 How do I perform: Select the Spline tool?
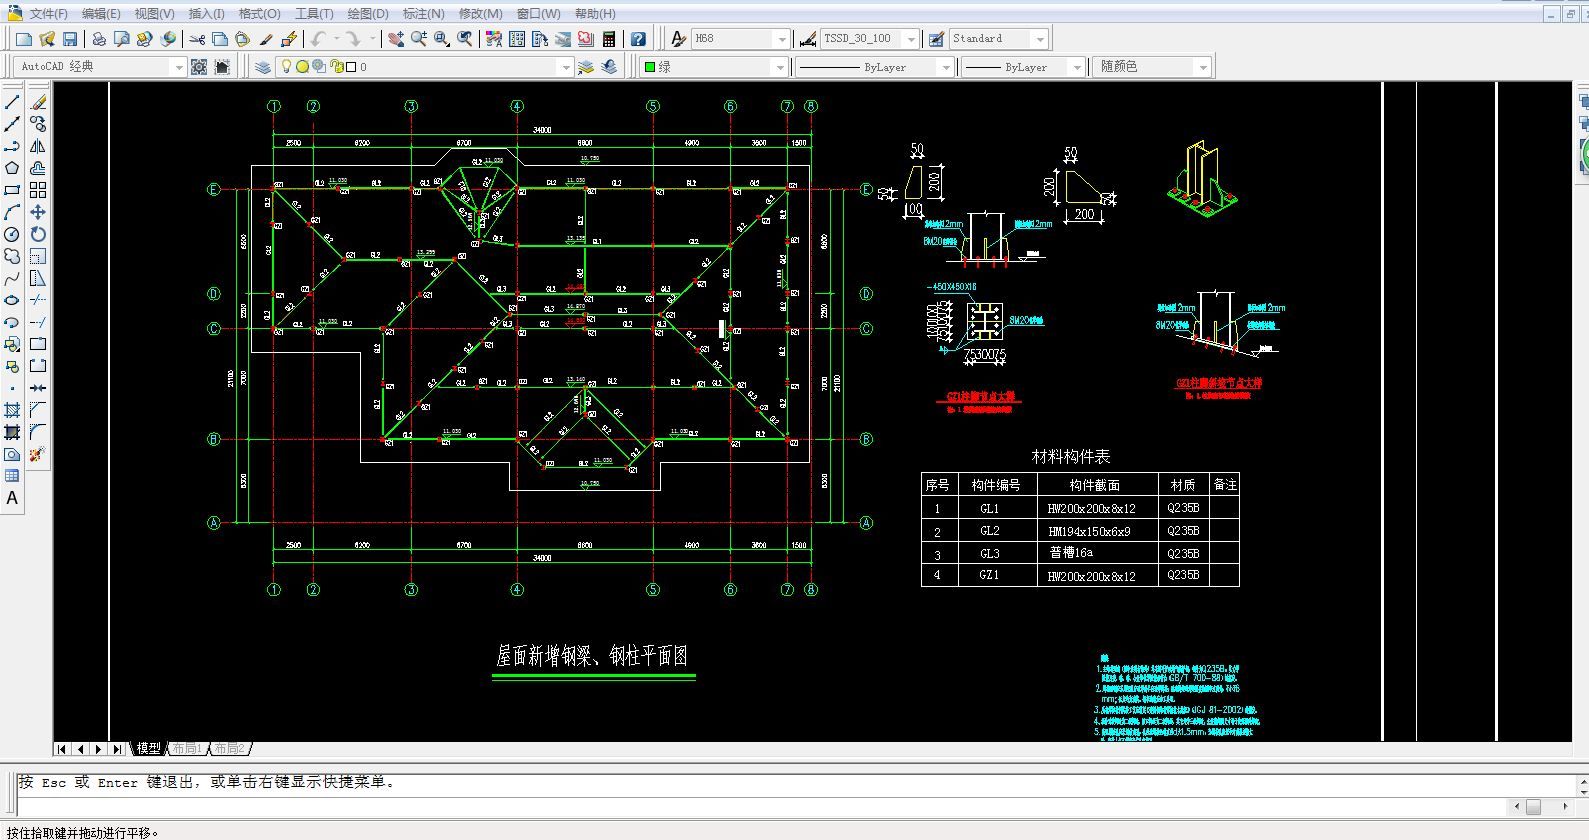[x=12, y=278]
